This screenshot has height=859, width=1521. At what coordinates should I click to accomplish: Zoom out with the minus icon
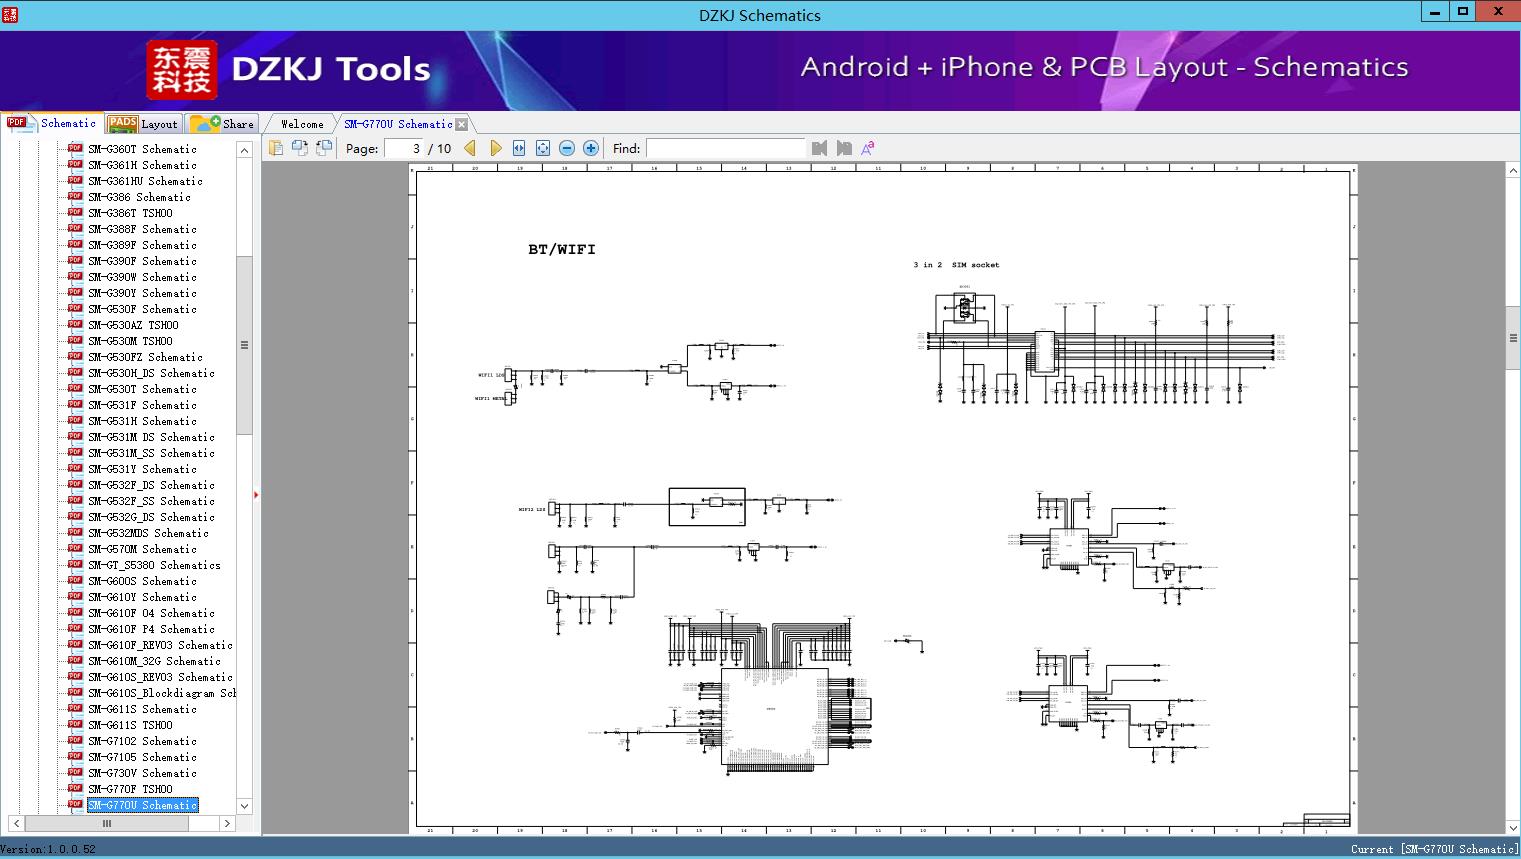point(567,148)
